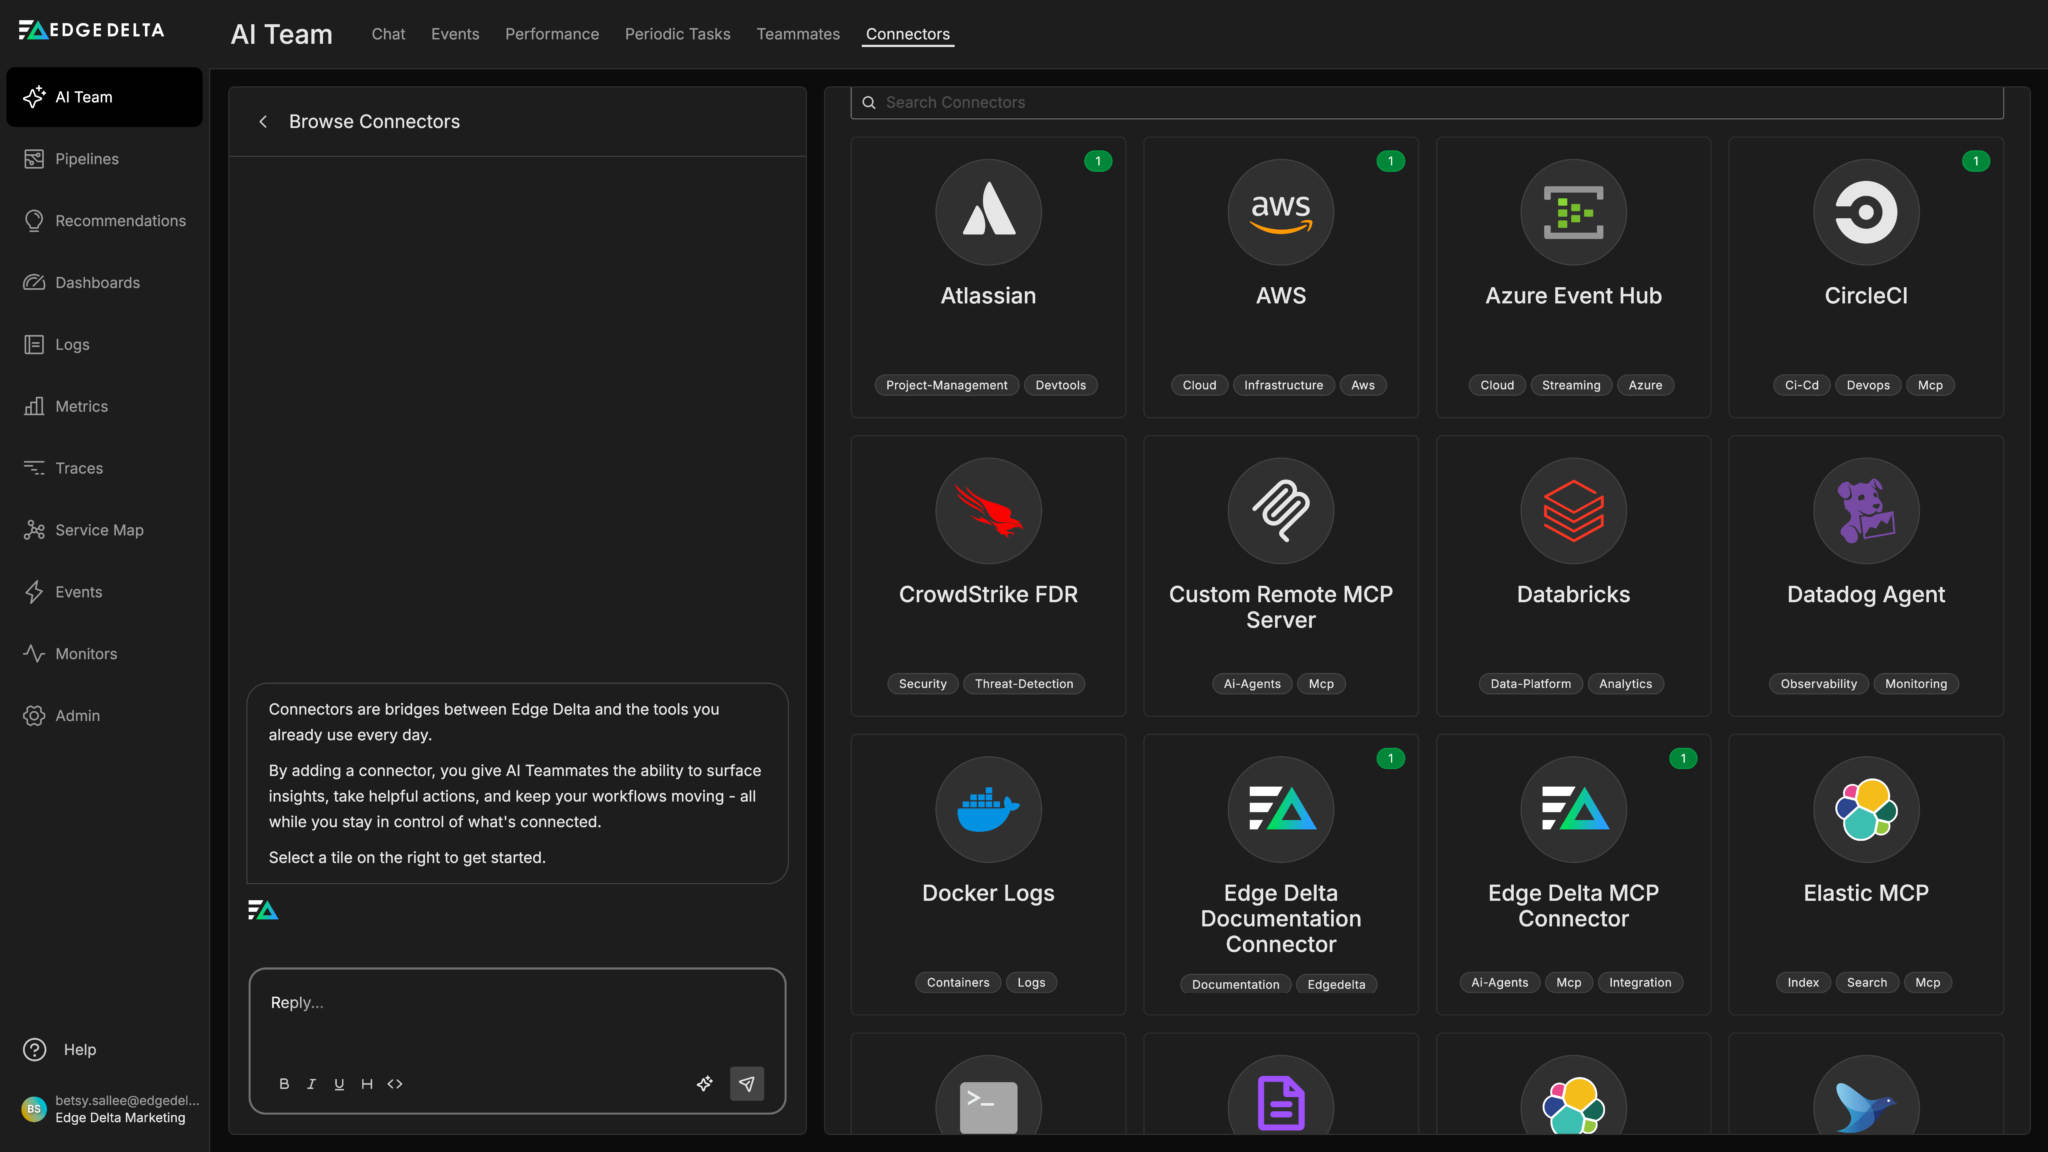Open the Recommendations panel
The height and width of the screenshot is (1152, 2048).
coord(120,220)
